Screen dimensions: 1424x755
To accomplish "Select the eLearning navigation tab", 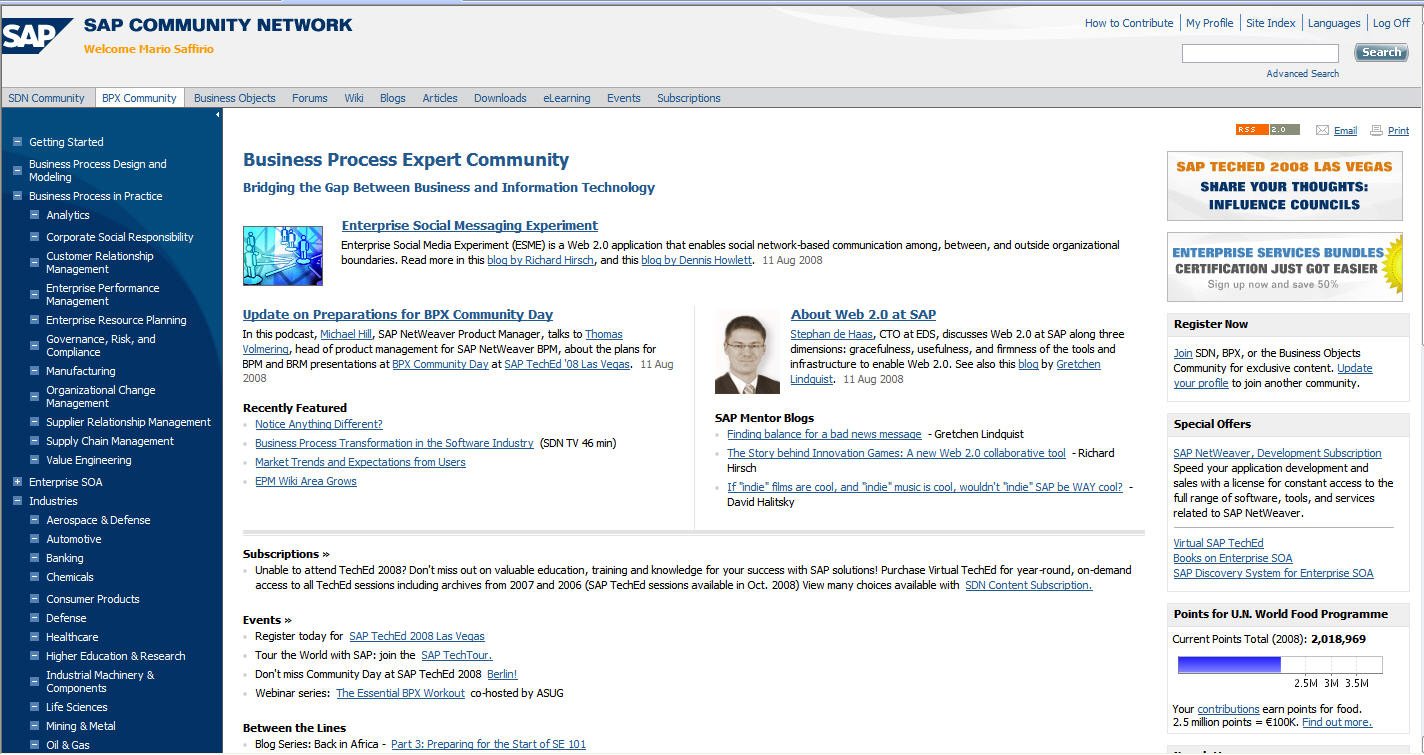I will [x=566, y=98].
